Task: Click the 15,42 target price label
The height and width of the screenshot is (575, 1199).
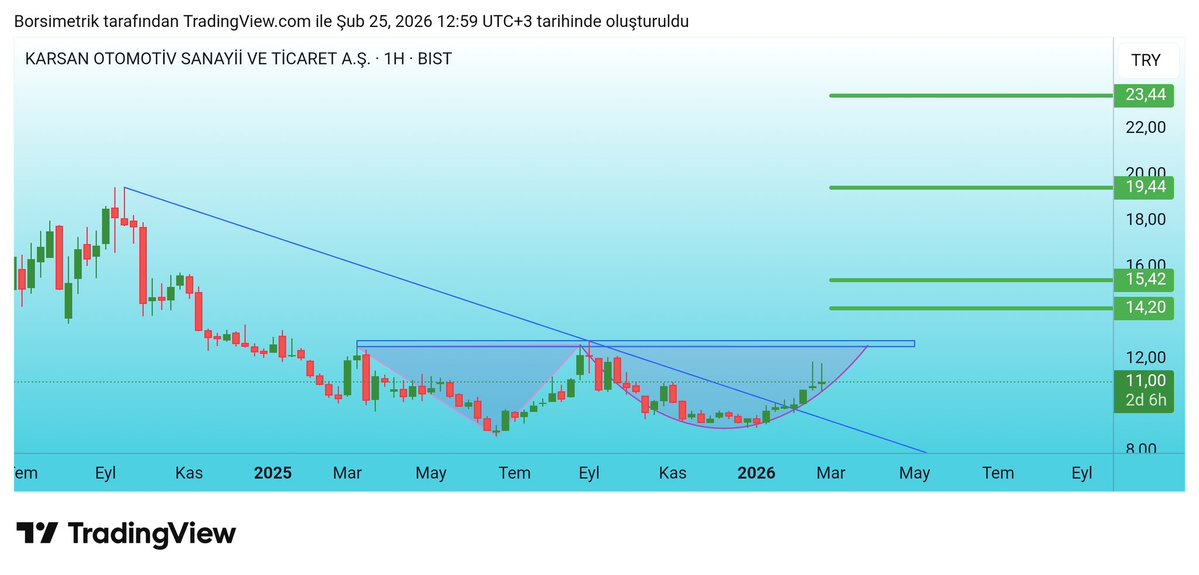Action: pyautogui.click(x=1145, y=280)
